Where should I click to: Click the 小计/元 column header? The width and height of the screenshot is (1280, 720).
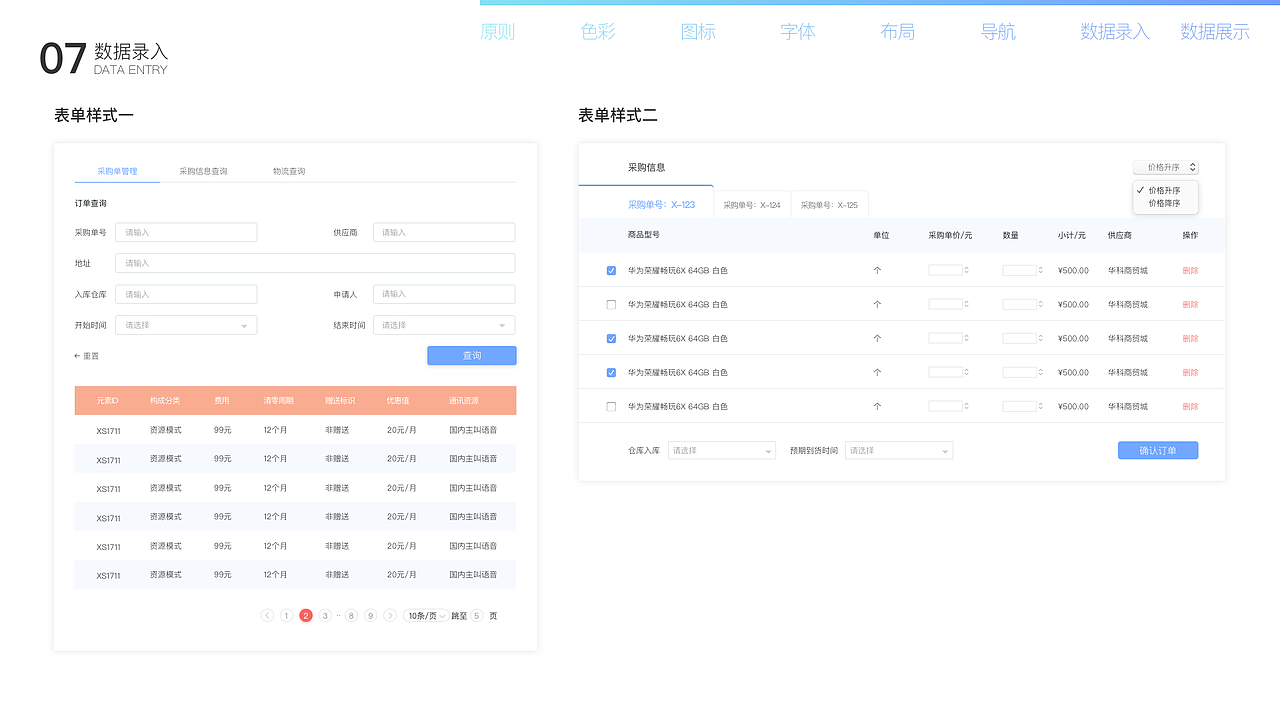[1072, 235]
